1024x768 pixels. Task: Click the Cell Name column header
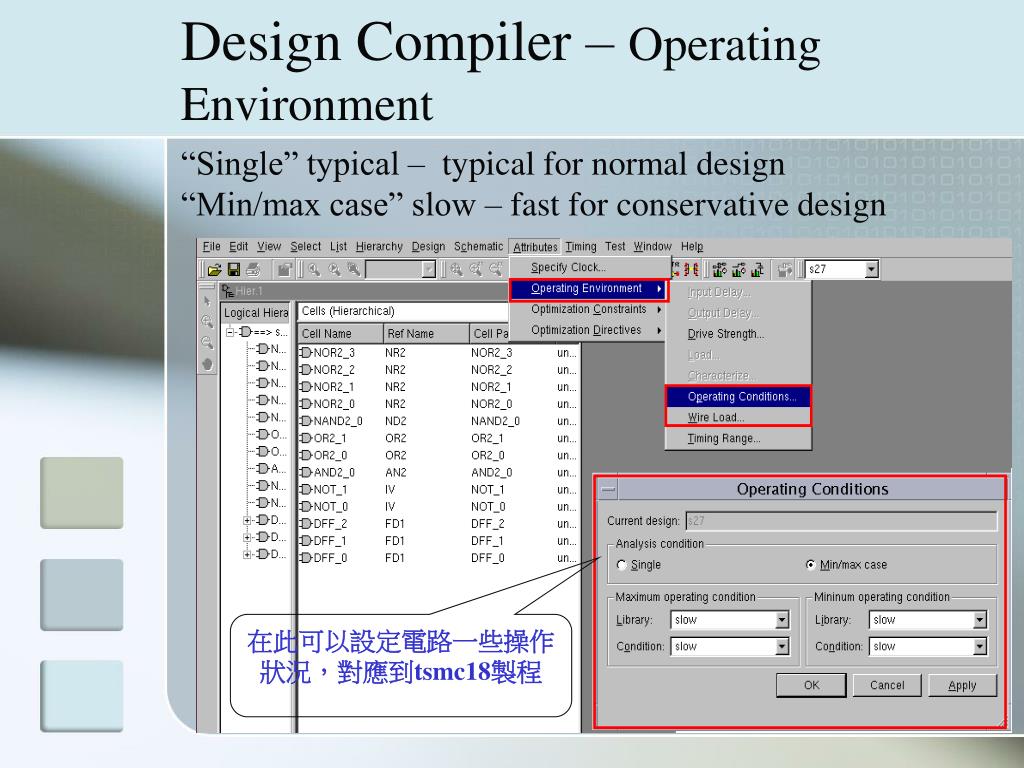coord(340,334)
